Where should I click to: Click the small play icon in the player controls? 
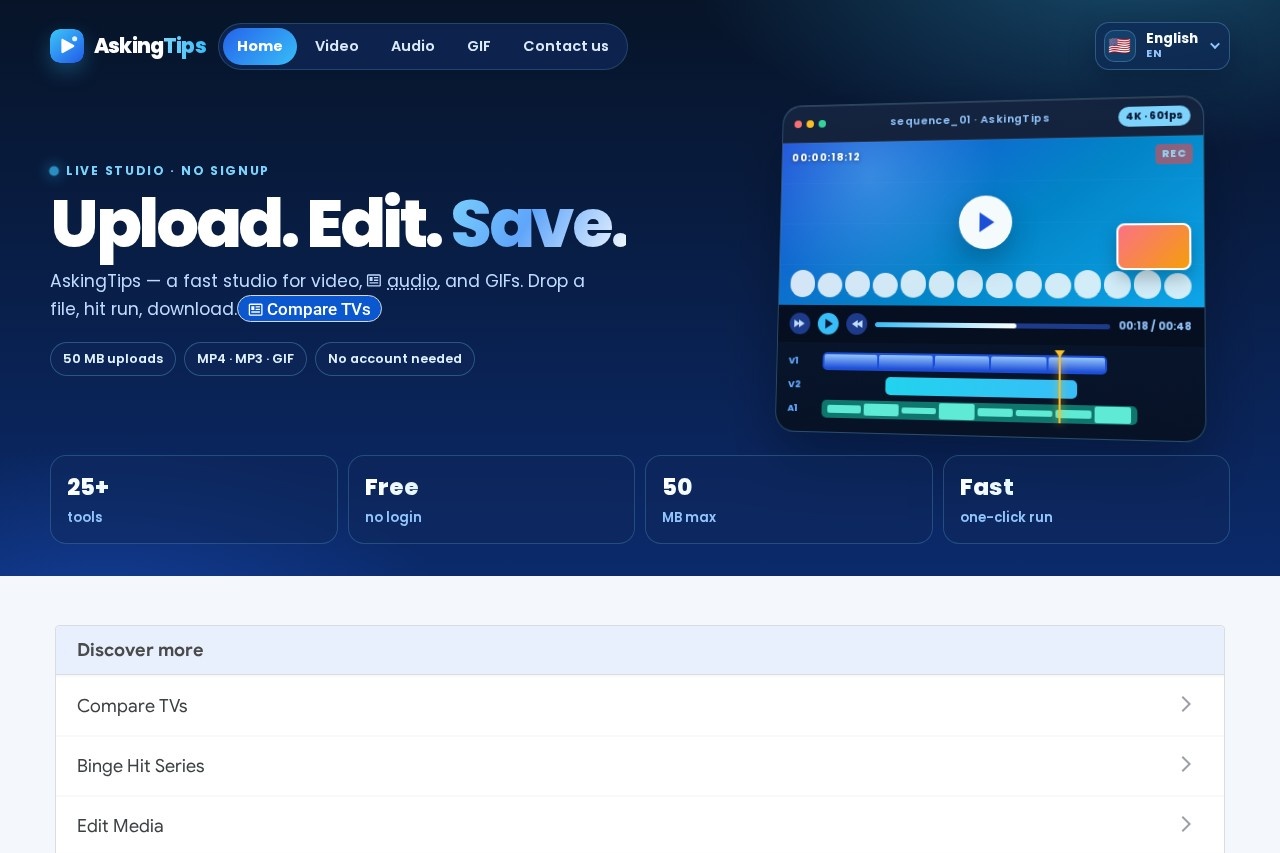(828, 324)
